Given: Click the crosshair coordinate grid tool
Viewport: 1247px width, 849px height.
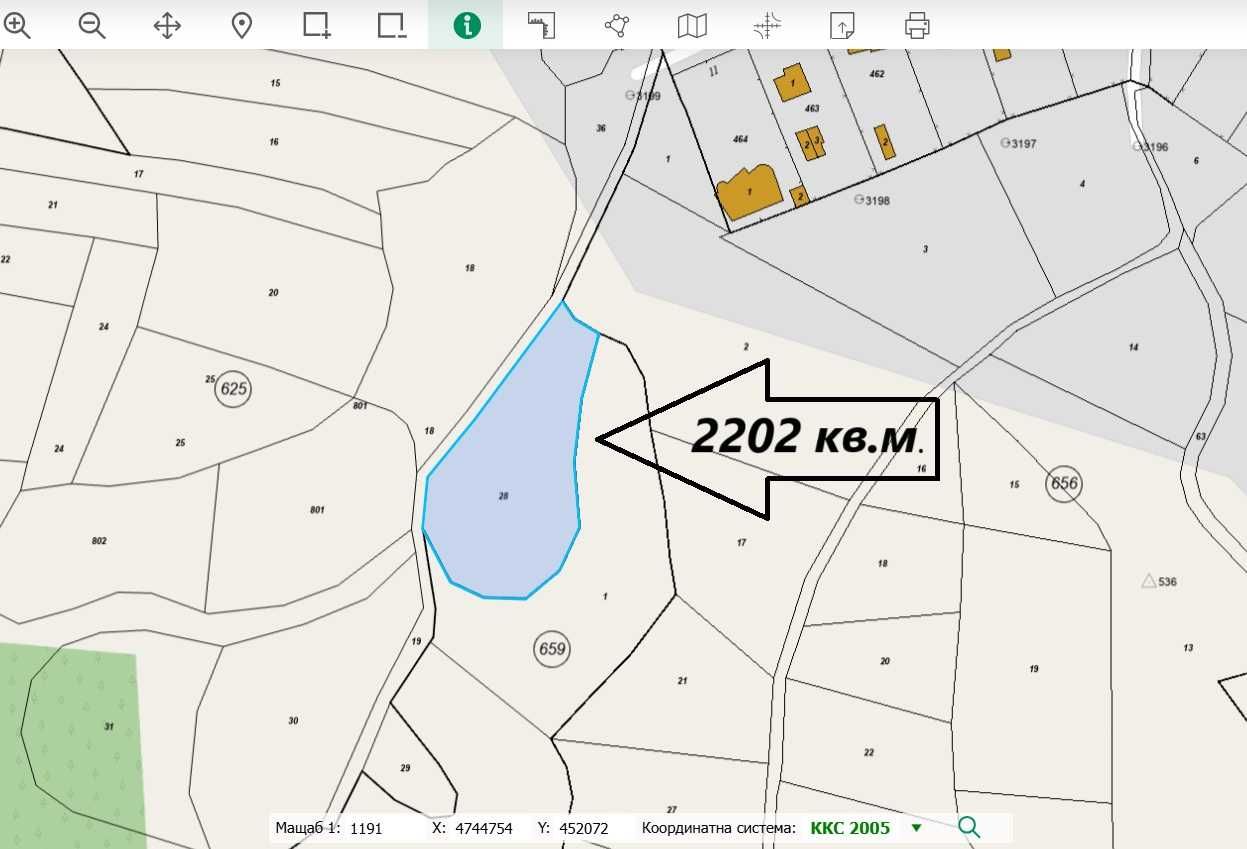Looking at the screenshot, I should click(x=767, y=25).
